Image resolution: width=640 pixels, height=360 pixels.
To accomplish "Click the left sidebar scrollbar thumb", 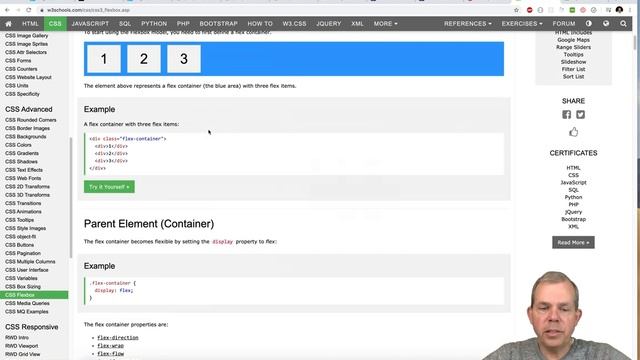I will pos(71,198).
